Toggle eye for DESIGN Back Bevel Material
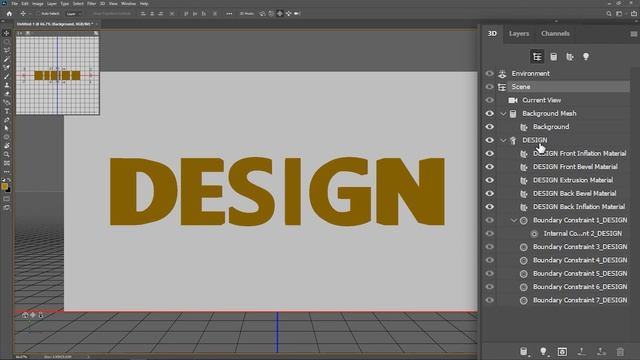 489,193
